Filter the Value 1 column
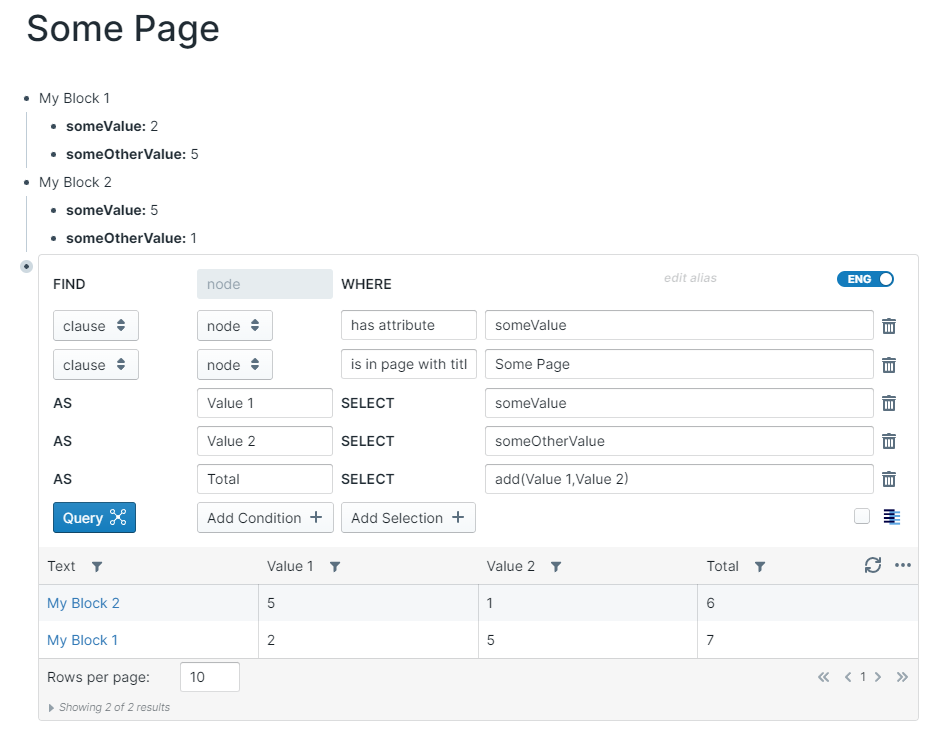This screenshot has height=742, width=949. coord(335,567)
